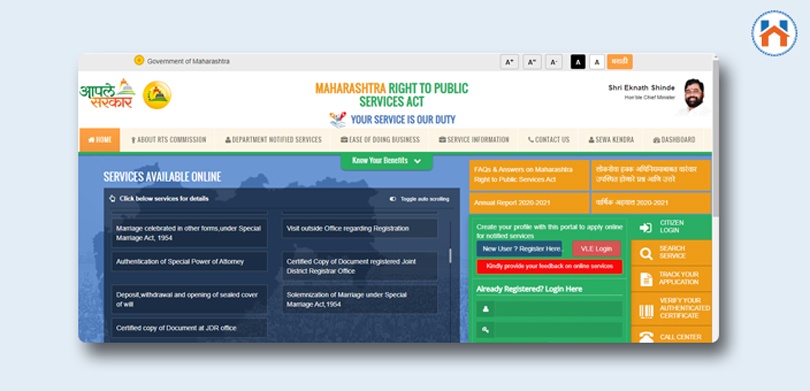
Task: Open Citizen Login icon tile
Action: 646,227
